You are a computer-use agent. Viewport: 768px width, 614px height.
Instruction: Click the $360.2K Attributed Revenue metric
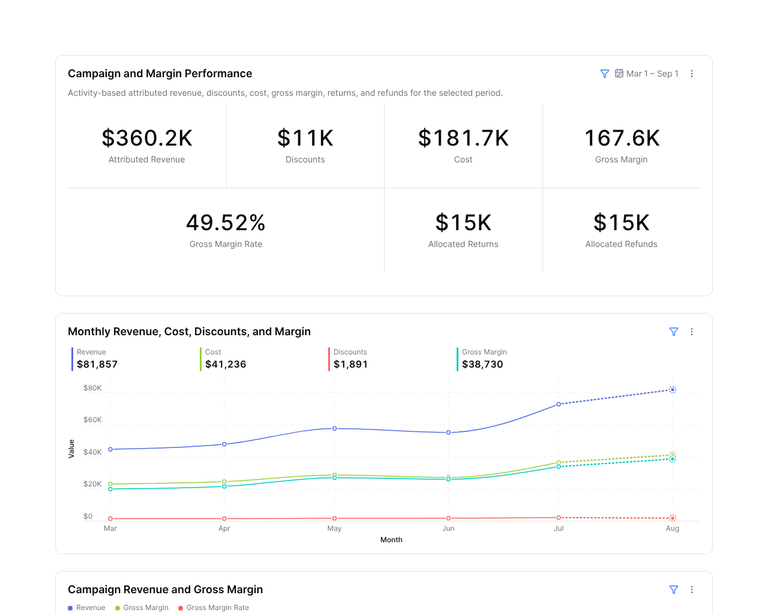point(147,145)
